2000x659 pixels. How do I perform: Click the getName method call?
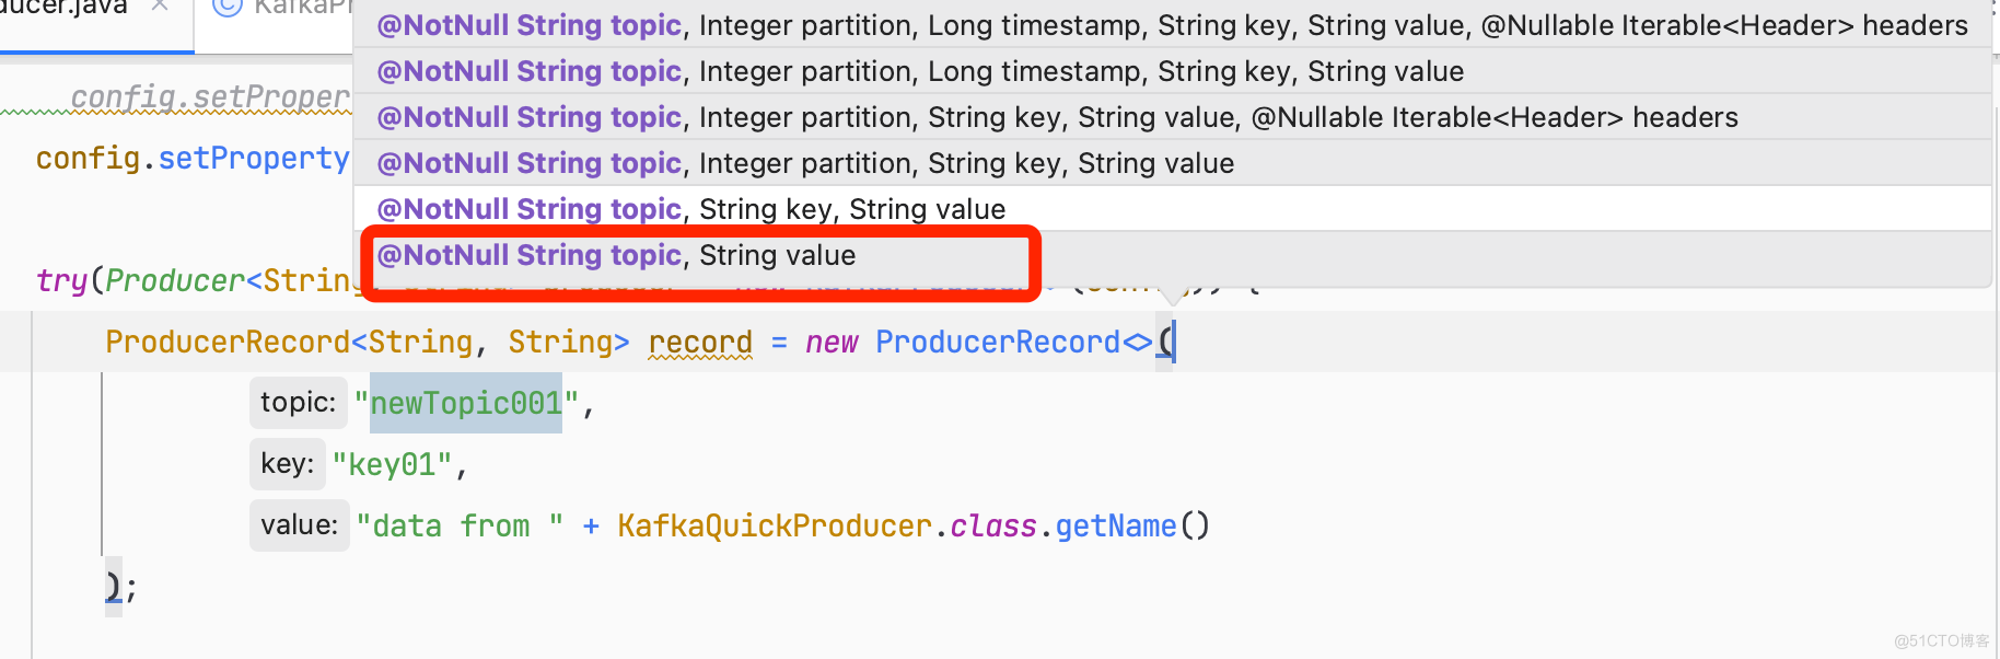(1115, 526)
